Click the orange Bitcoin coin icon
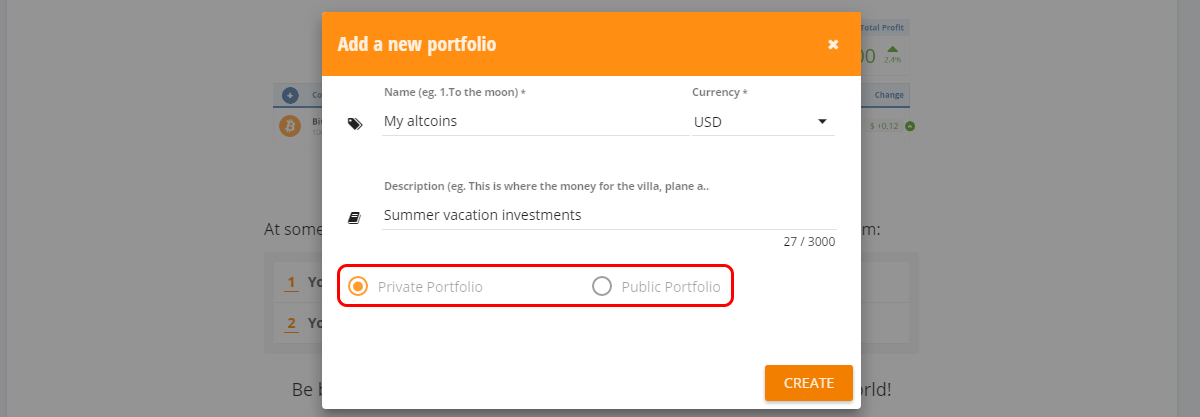 coord(290,126)
